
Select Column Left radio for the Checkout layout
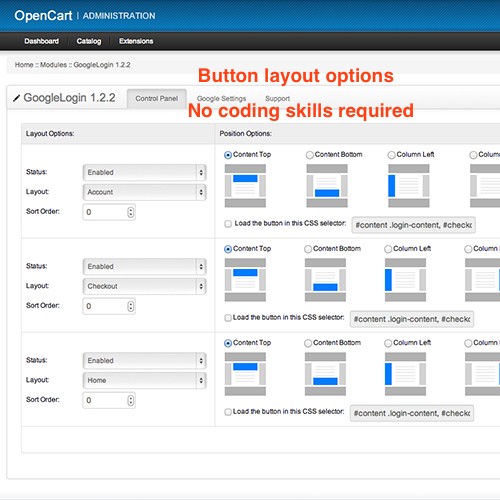pyautogui.click(x=388, y=249)
